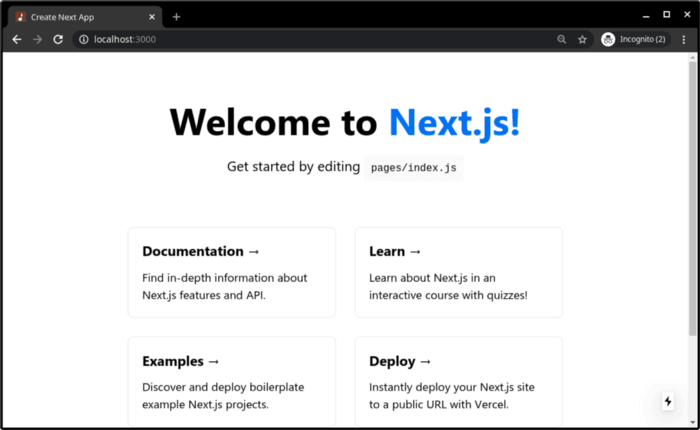
Task: Click the vertical page scrollbar thumb
Action: click(x=692, y=199)
